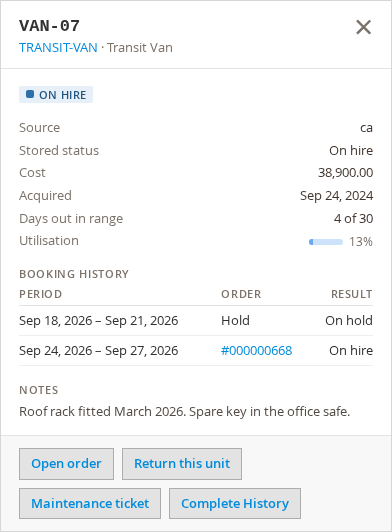Screen dimensions: 392x532
Task: Close the VAN-07 detail panel
Action: (x=363, y=27)
